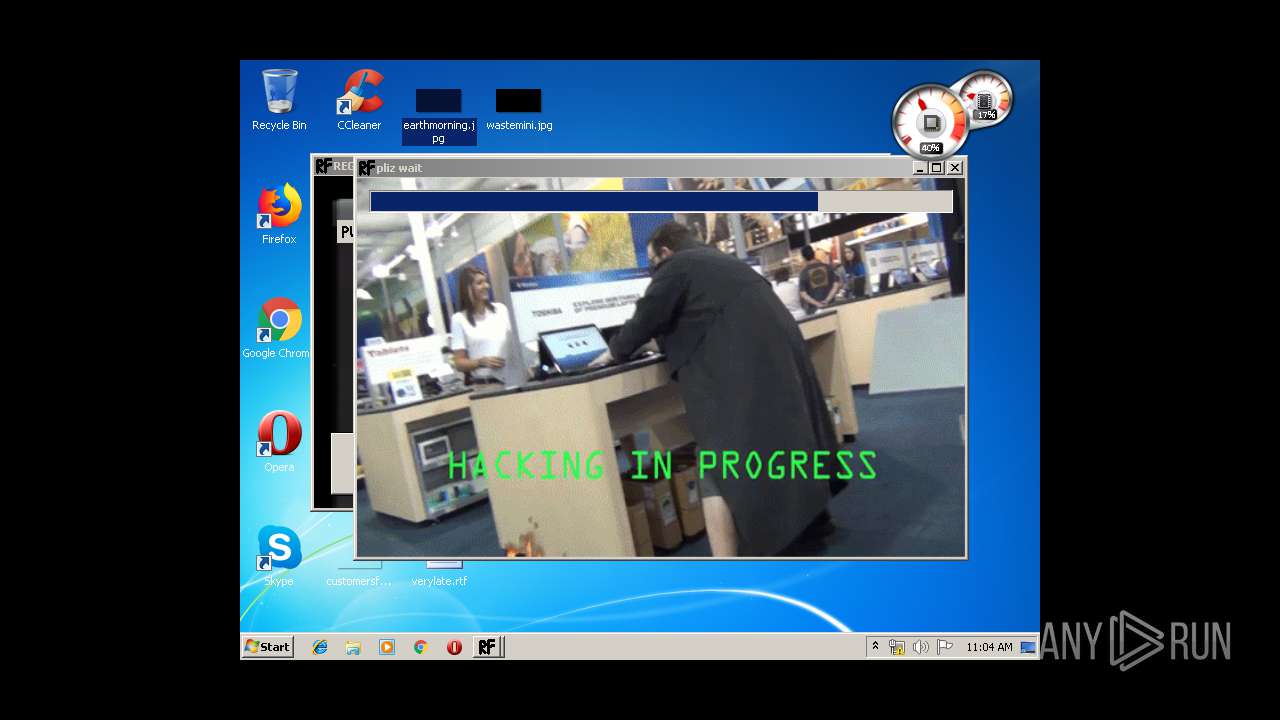Open the Recycle Bin desktop icon
Viewport: 1280px width, 720px height.
(x=279, y=100)
